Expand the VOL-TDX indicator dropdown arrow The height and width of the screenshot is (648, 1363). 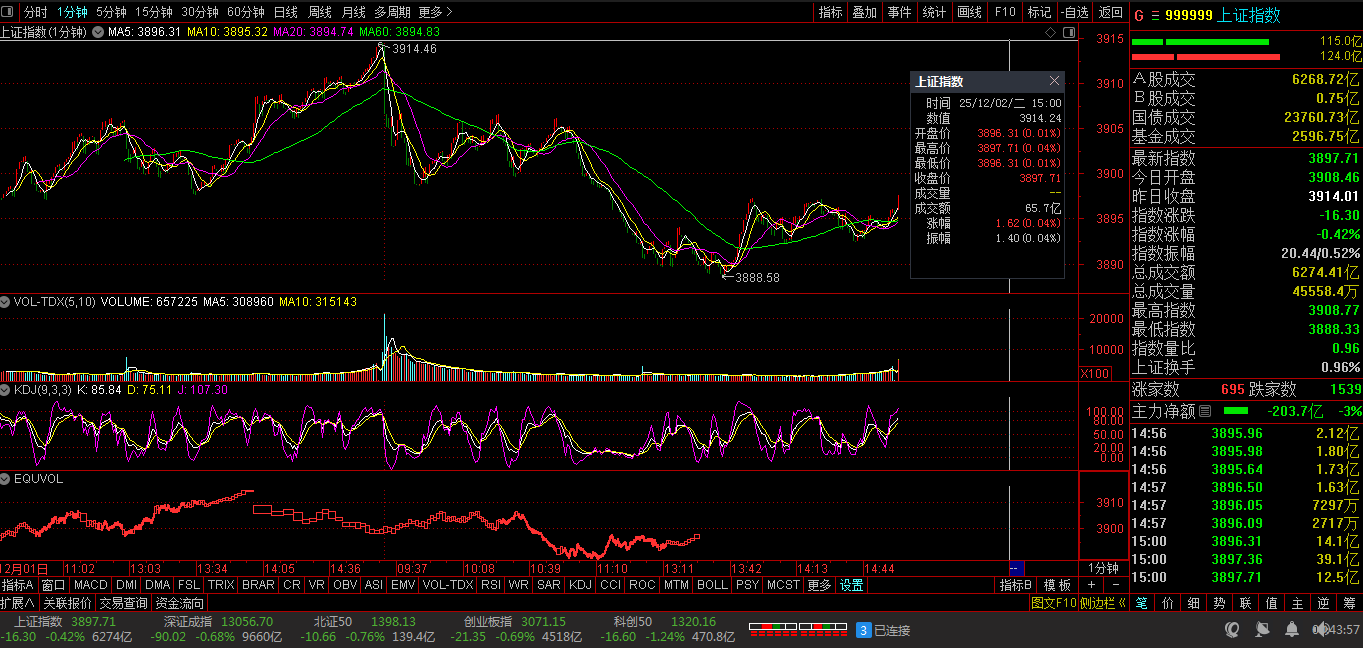pos(6,301)
